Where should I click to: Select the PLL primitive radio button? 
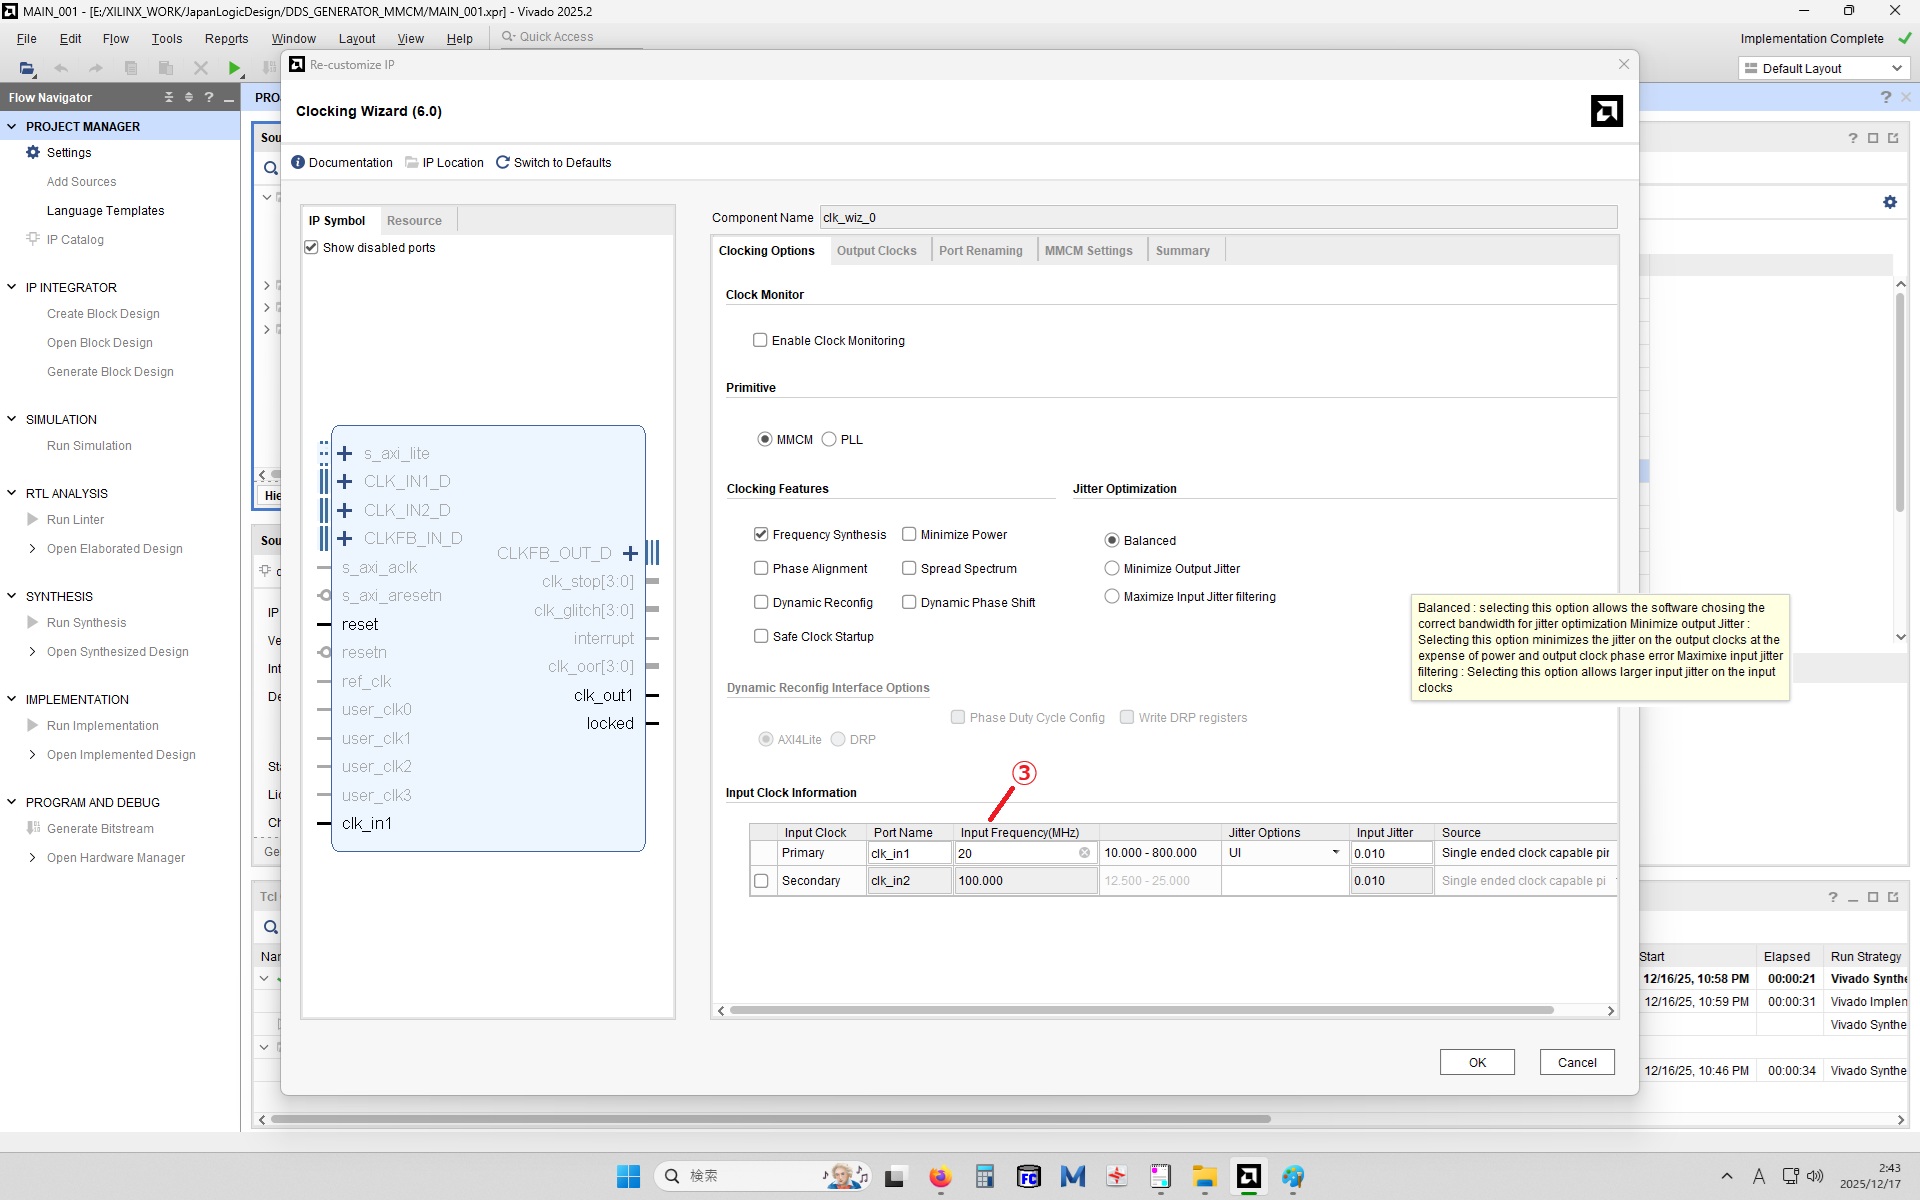click(829, 439)
